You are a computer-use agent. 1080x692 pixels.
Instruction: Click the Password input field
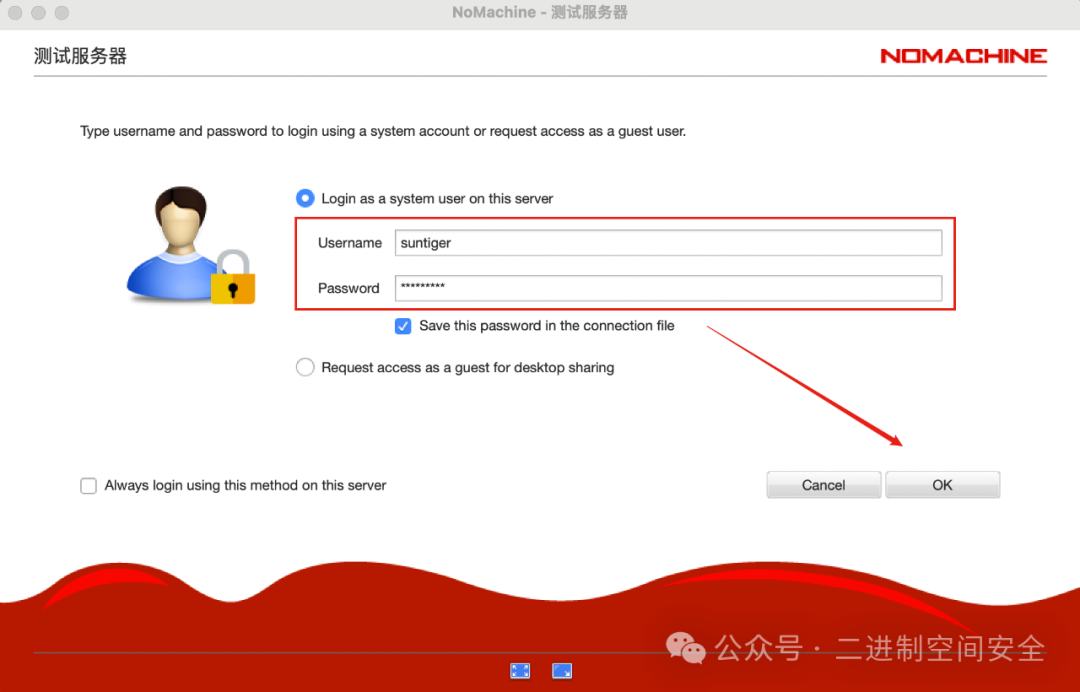click(x=668, y=288)
